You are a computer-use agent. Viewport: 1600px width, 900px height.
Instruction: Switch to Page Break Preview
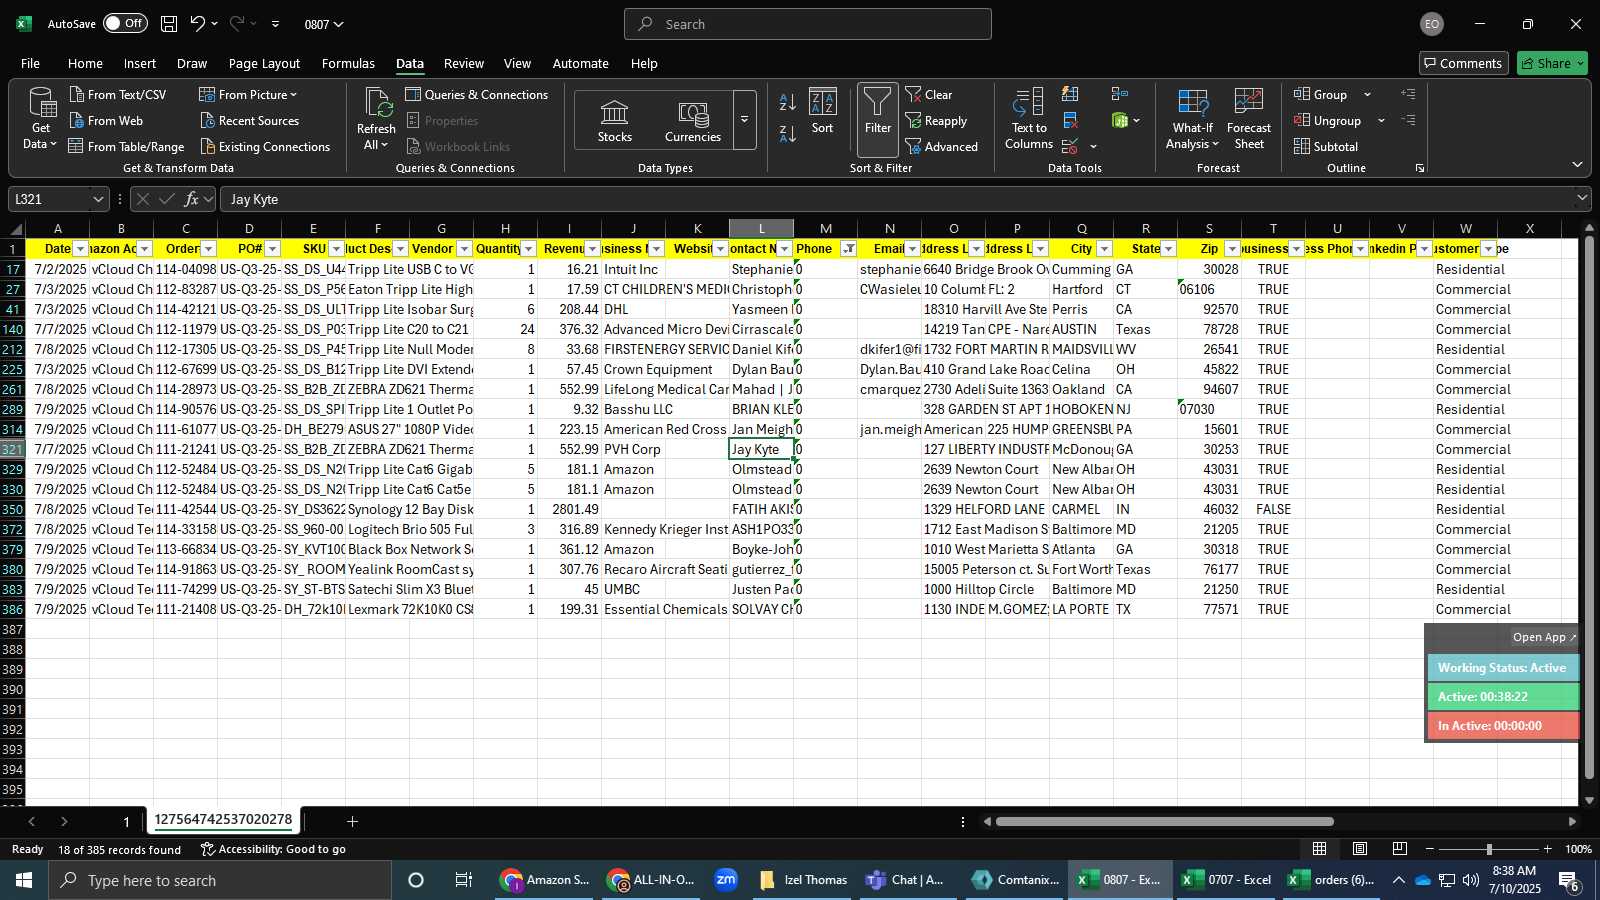pyautogui.click(x=1400, y=849)
